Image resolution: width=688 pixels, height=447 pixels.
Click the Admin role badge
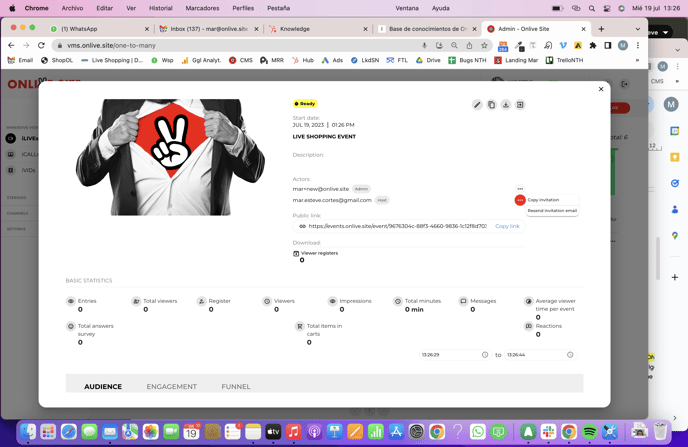point(362,189)
